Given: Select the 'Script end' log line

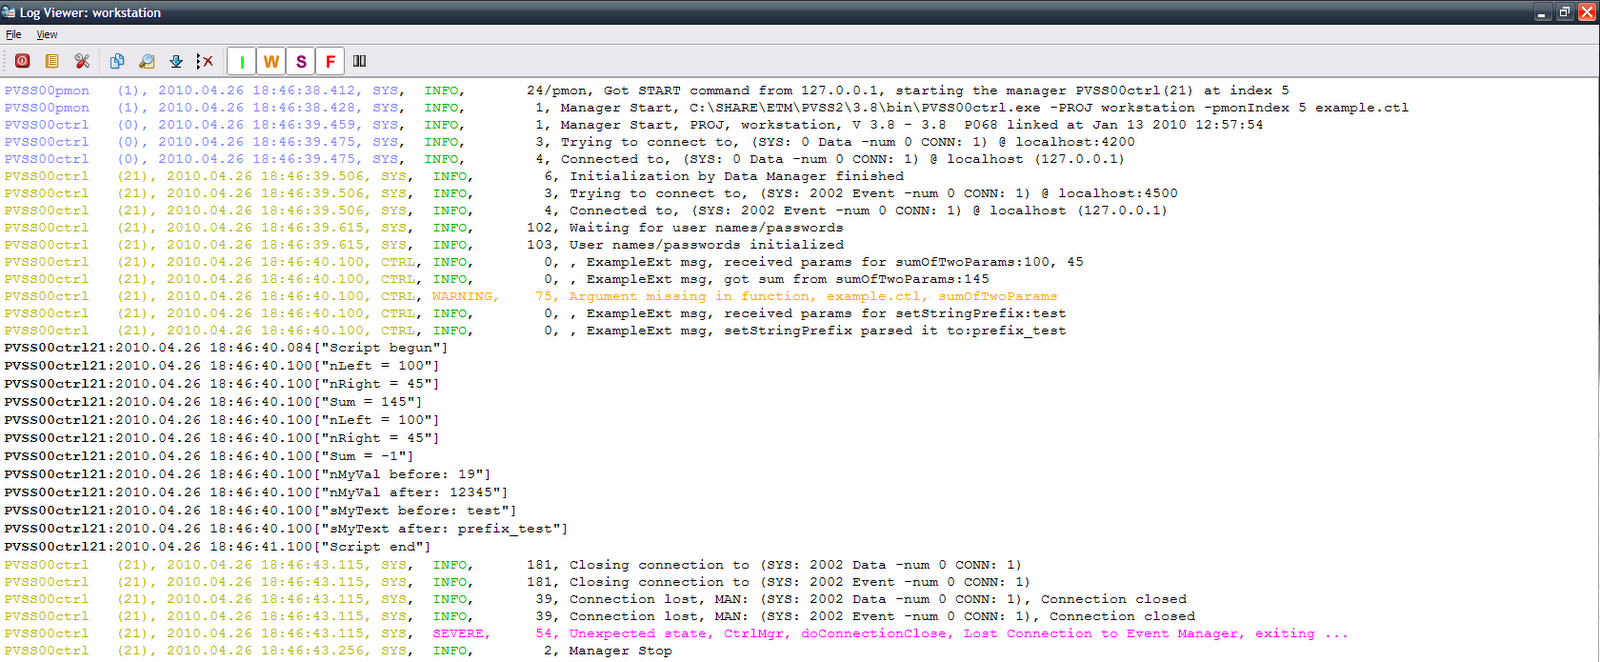Looking at the screenshot, I should point(217,546).
